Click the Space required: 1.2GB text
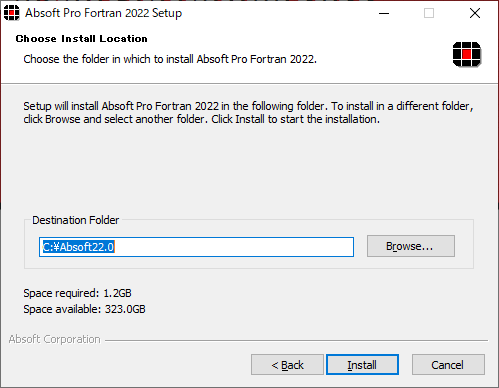 coord(77,293)
